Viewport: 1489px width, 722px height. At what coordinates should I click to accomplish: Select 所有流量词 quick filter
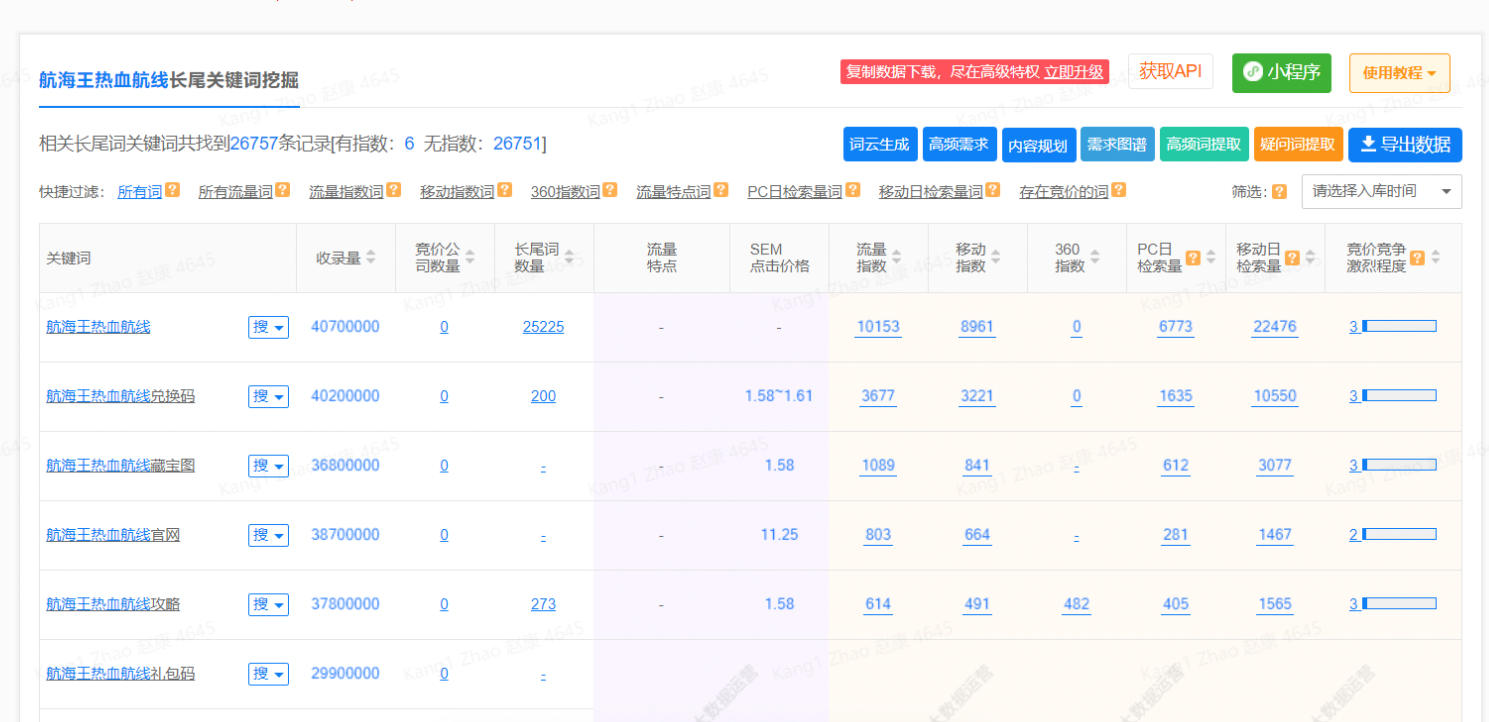pos(235,191)
